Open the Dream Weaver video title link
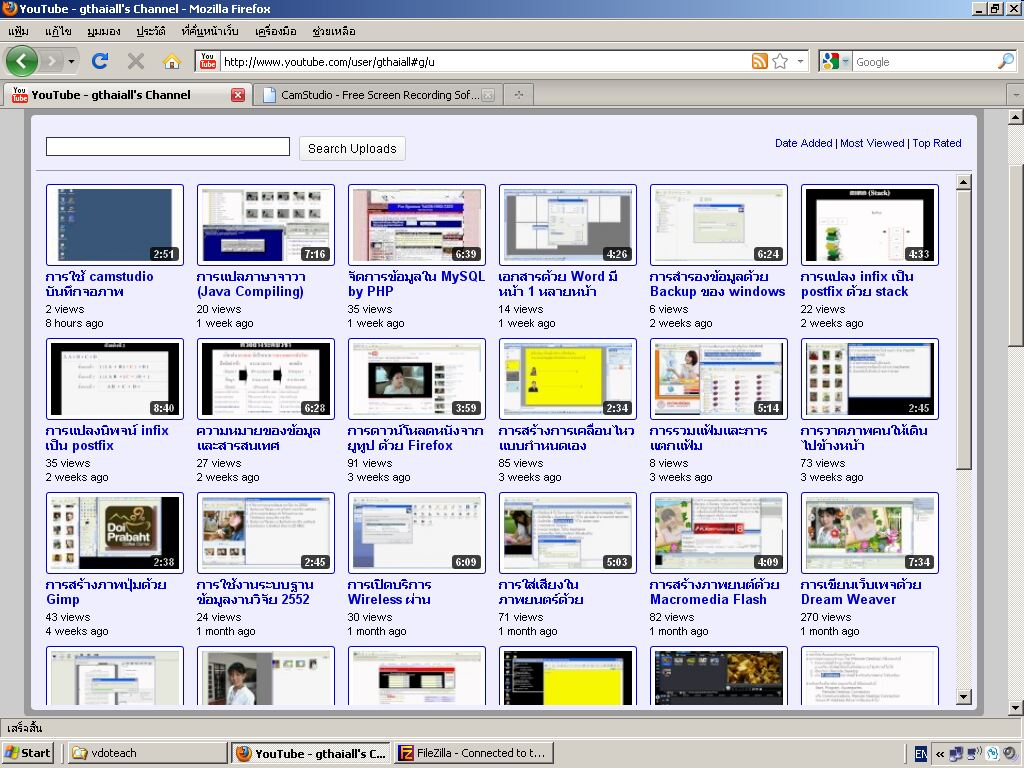 (861, 592)
